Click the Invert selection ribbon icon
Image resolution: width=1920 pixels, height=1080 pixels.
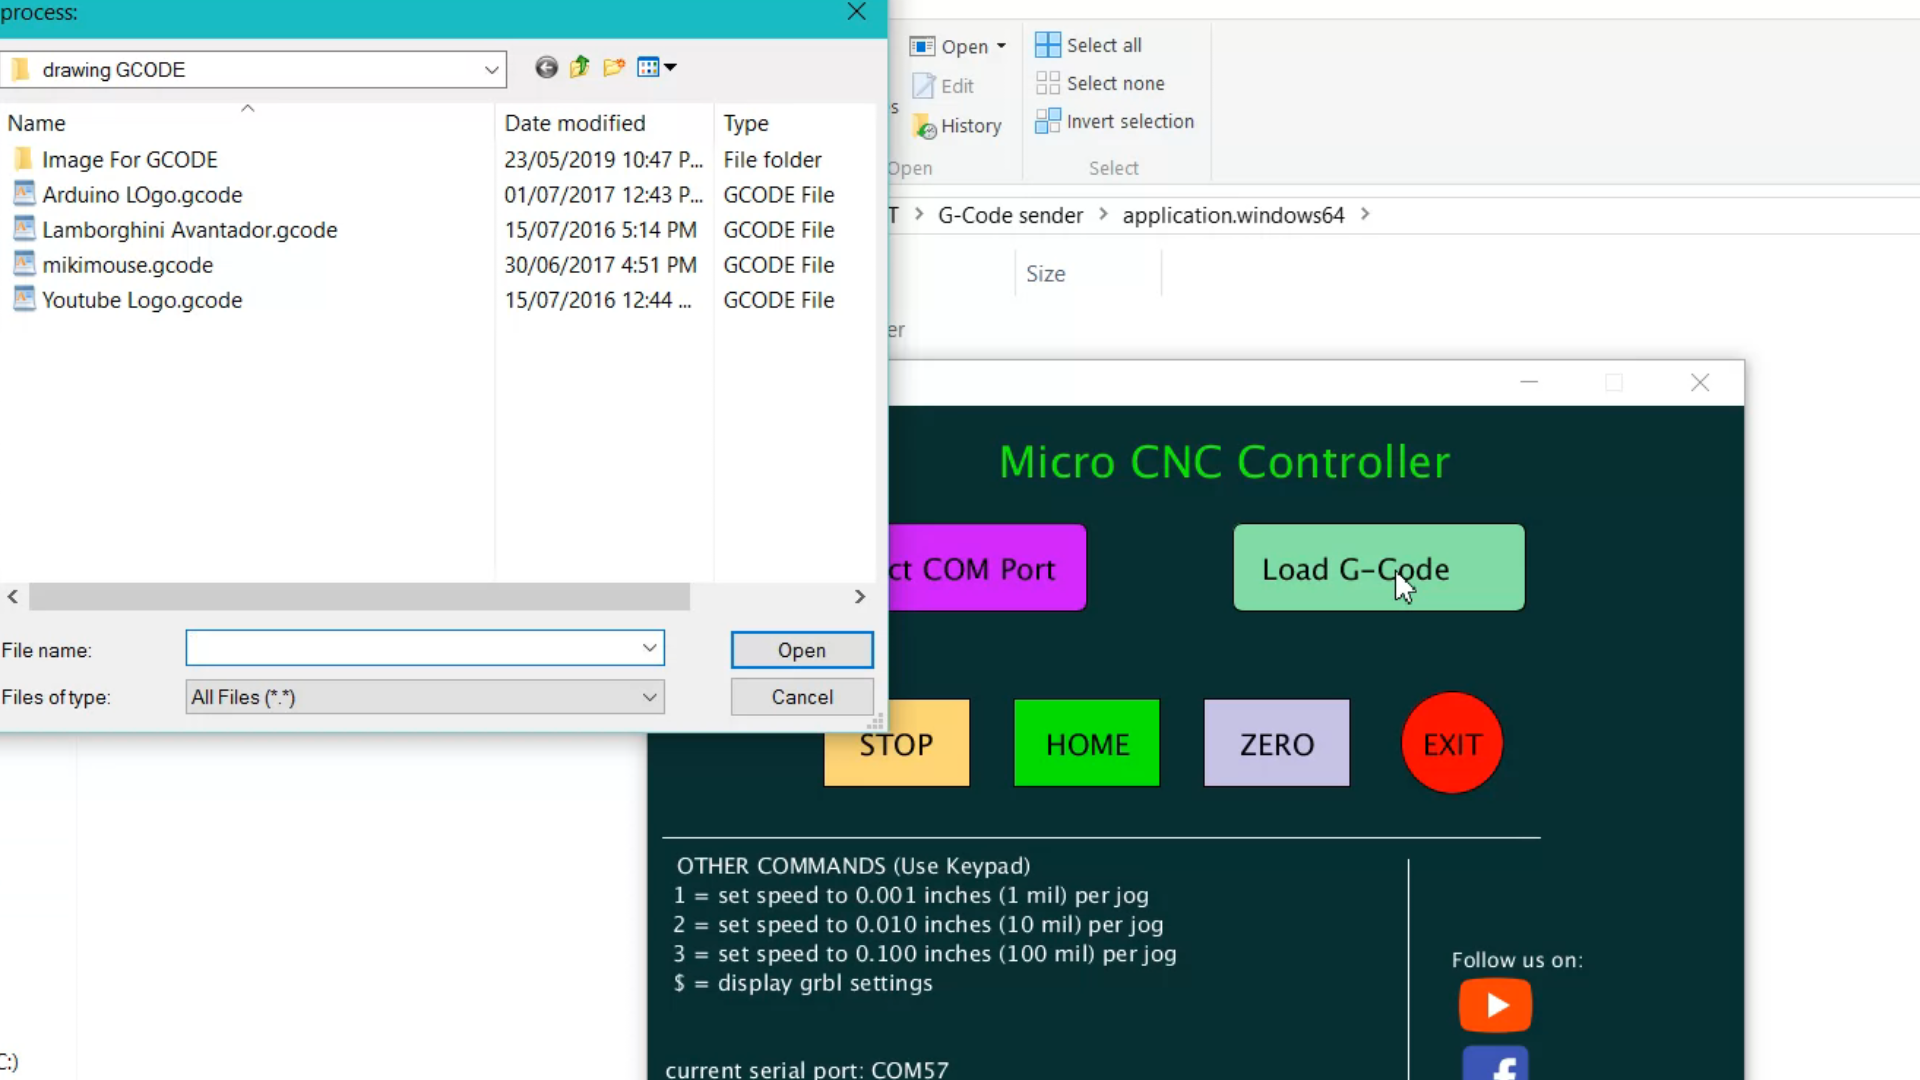tap(1047, 121)
